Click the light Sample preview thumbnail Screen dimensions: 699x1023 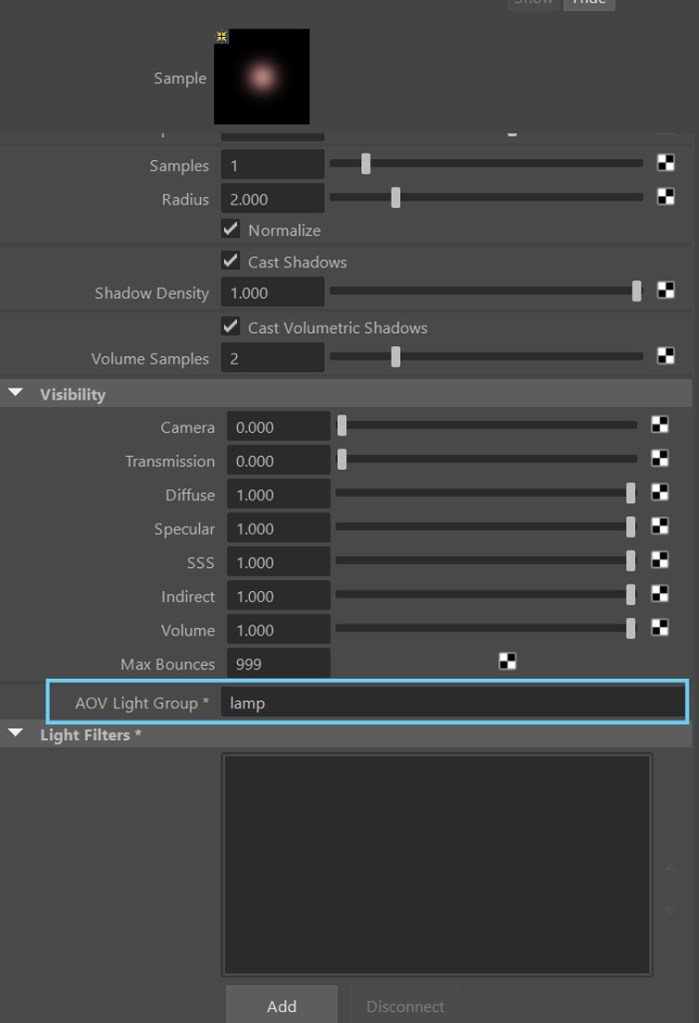pos(262,77)
